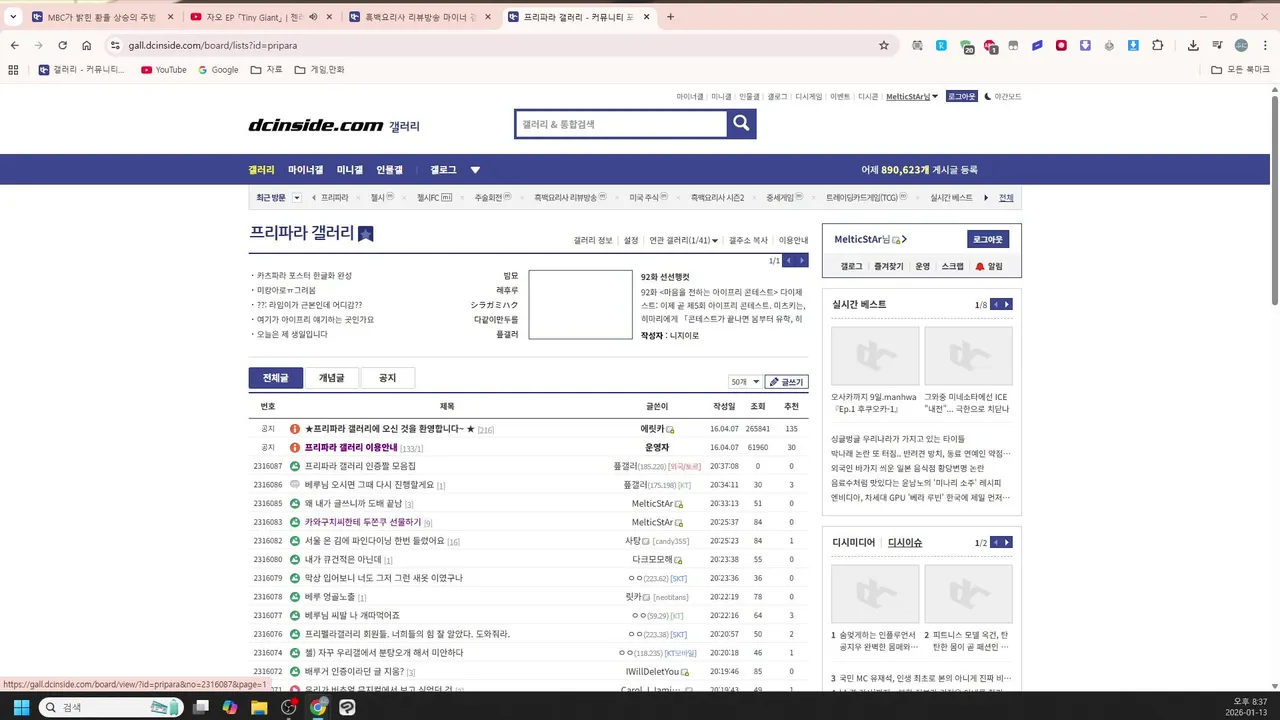Open Chrome extensions puzzle icon
1280x720 pixels.
tap(1158, 45)
